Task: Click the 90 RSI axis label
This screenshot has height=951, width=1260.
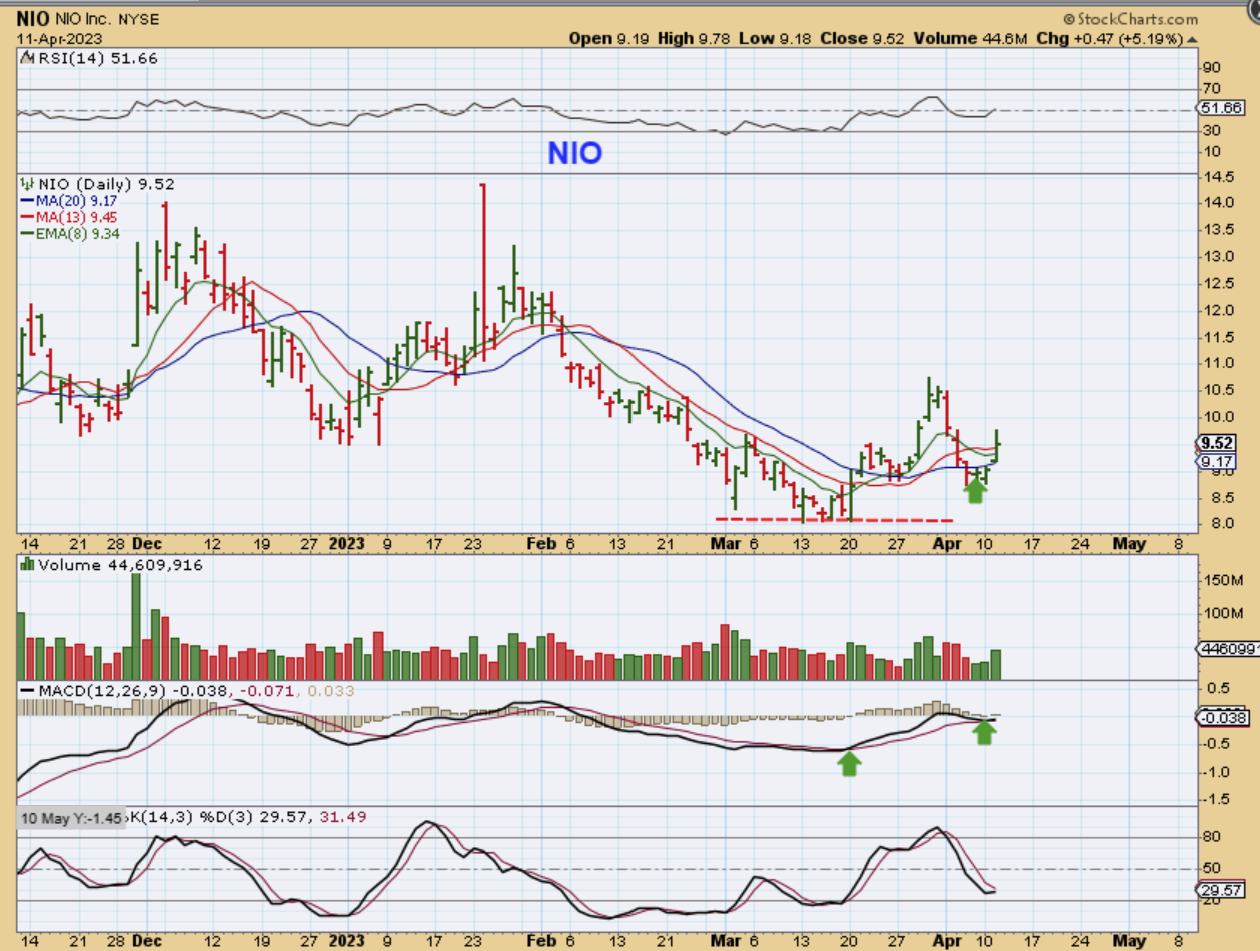Action: pyautogui.click(x=1214, y=68)
